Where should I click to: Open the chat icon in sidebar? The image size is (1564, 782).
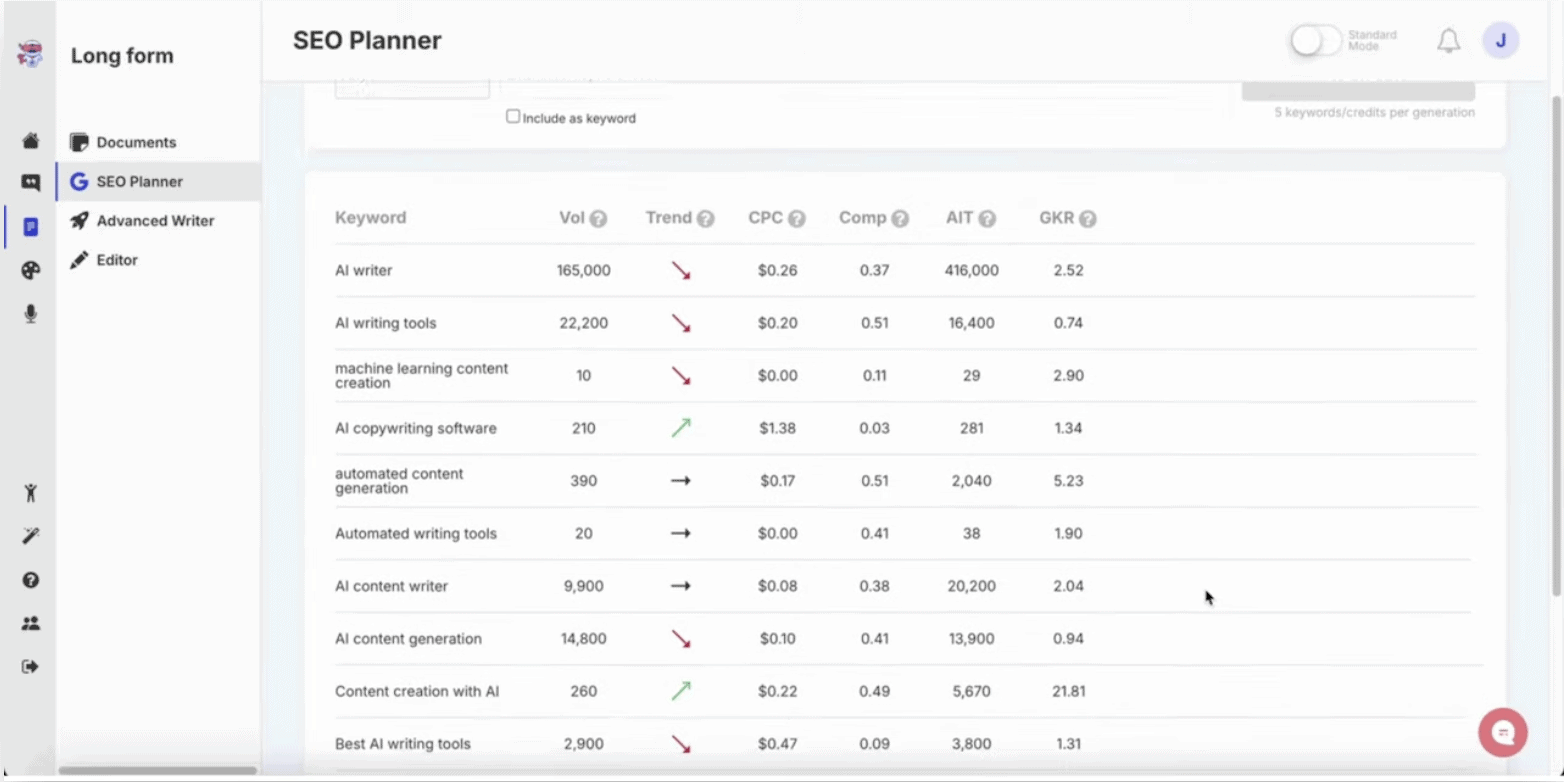click(x=31, y=183)
